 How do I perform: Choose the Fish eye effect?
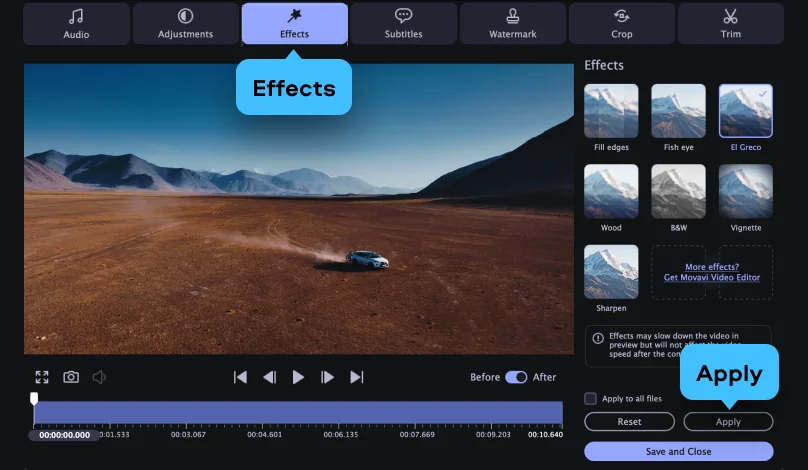point(679,111)
